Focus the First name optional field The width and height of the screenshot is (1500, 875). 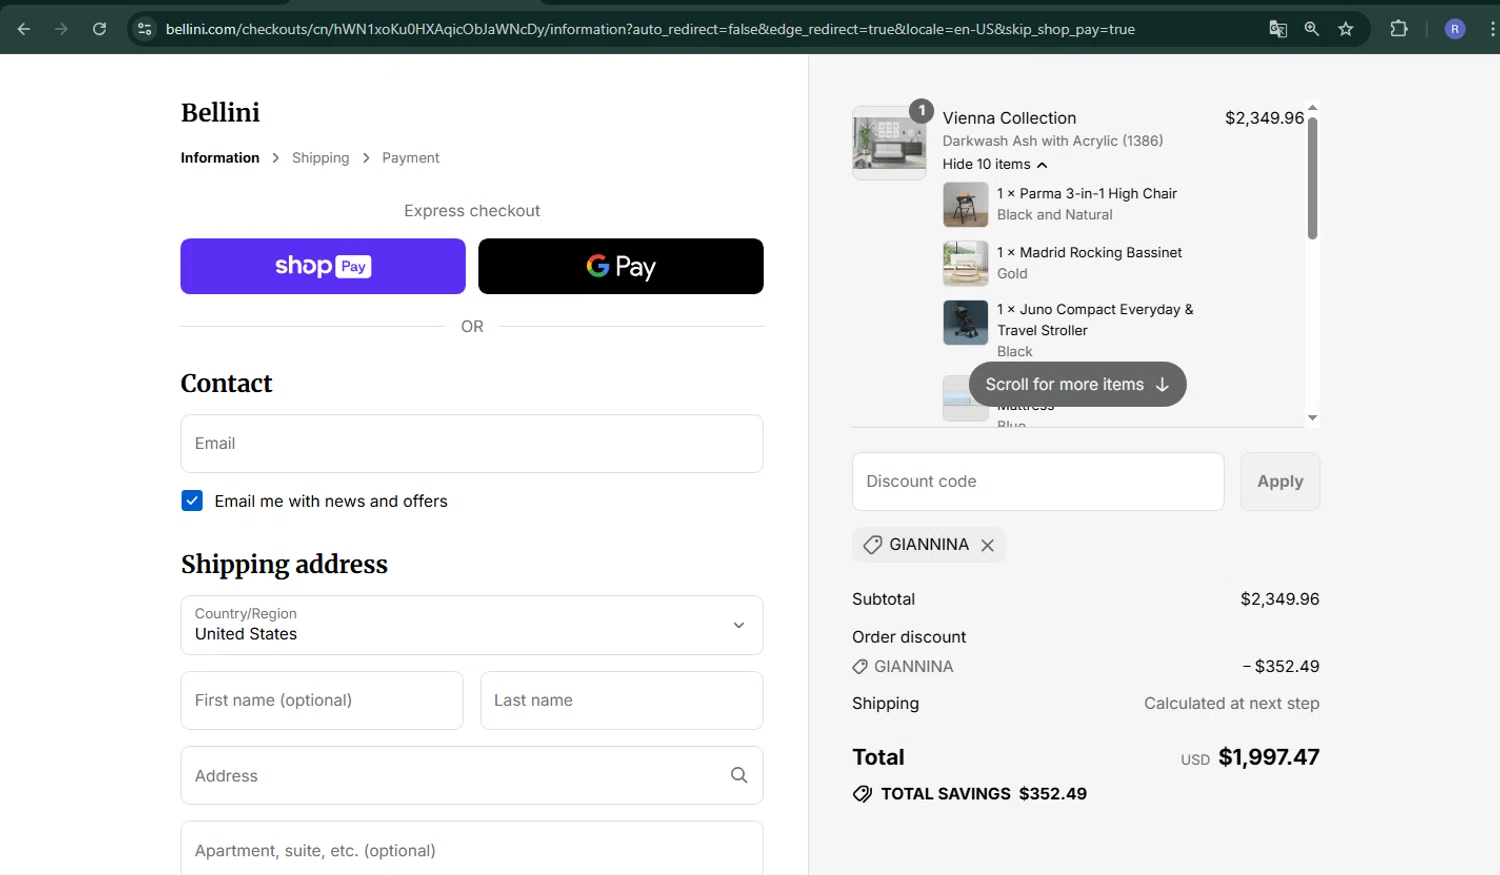(x=322, y=700)
